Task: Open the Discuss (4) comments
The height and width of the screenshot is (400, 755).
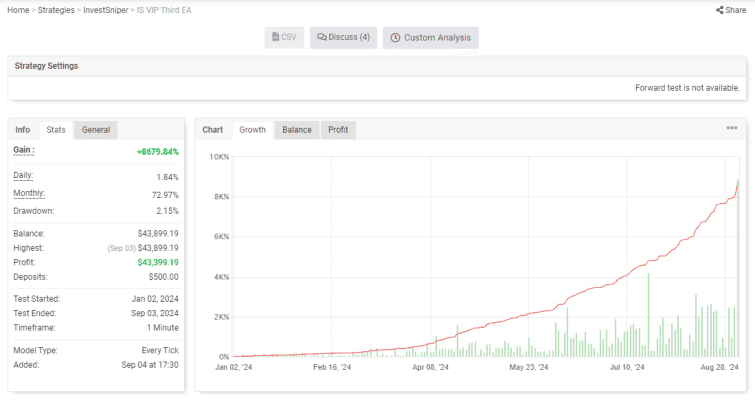Action: tap(343, 38)
